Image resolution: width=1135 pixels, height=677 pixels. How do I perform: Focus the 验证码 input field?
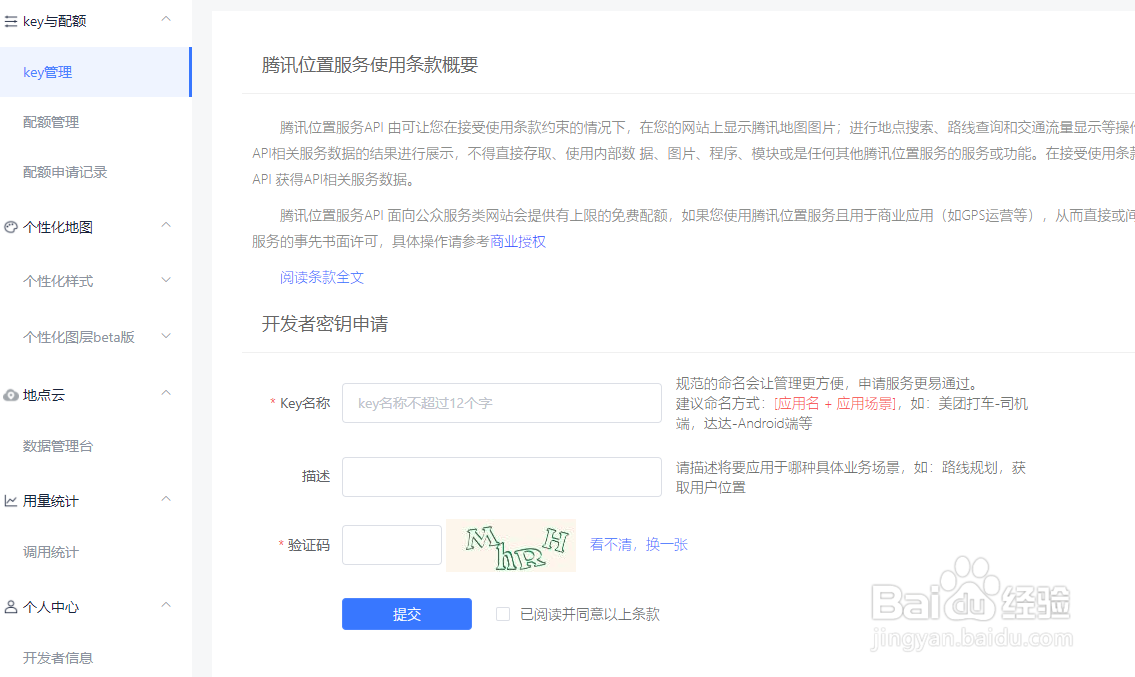point(392,545)
